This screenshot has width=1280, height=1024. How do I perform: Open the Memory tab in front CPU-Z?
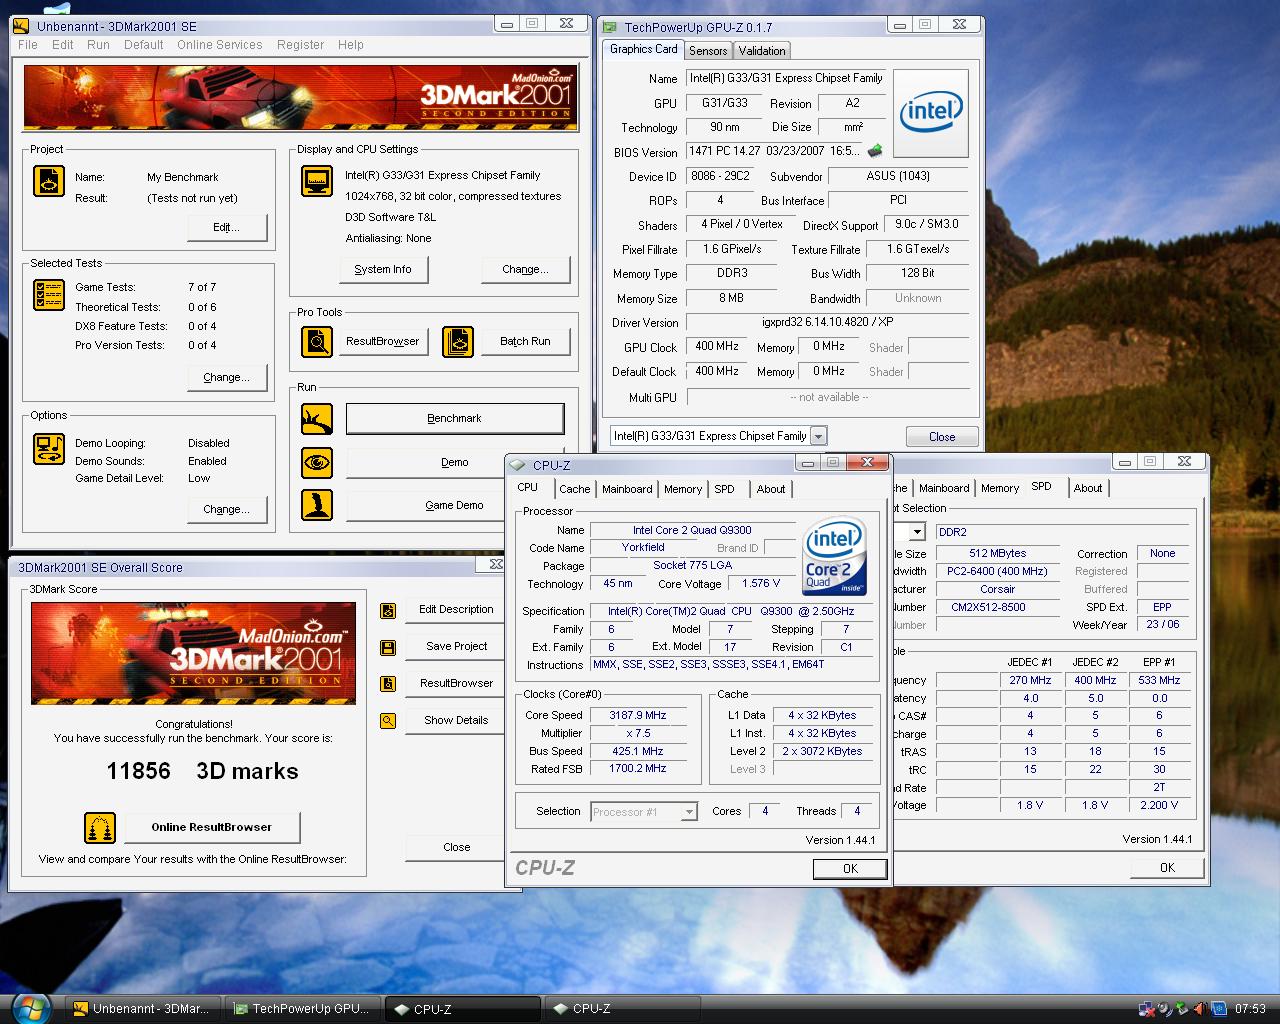pyautogui.click(x=683, y=489)
